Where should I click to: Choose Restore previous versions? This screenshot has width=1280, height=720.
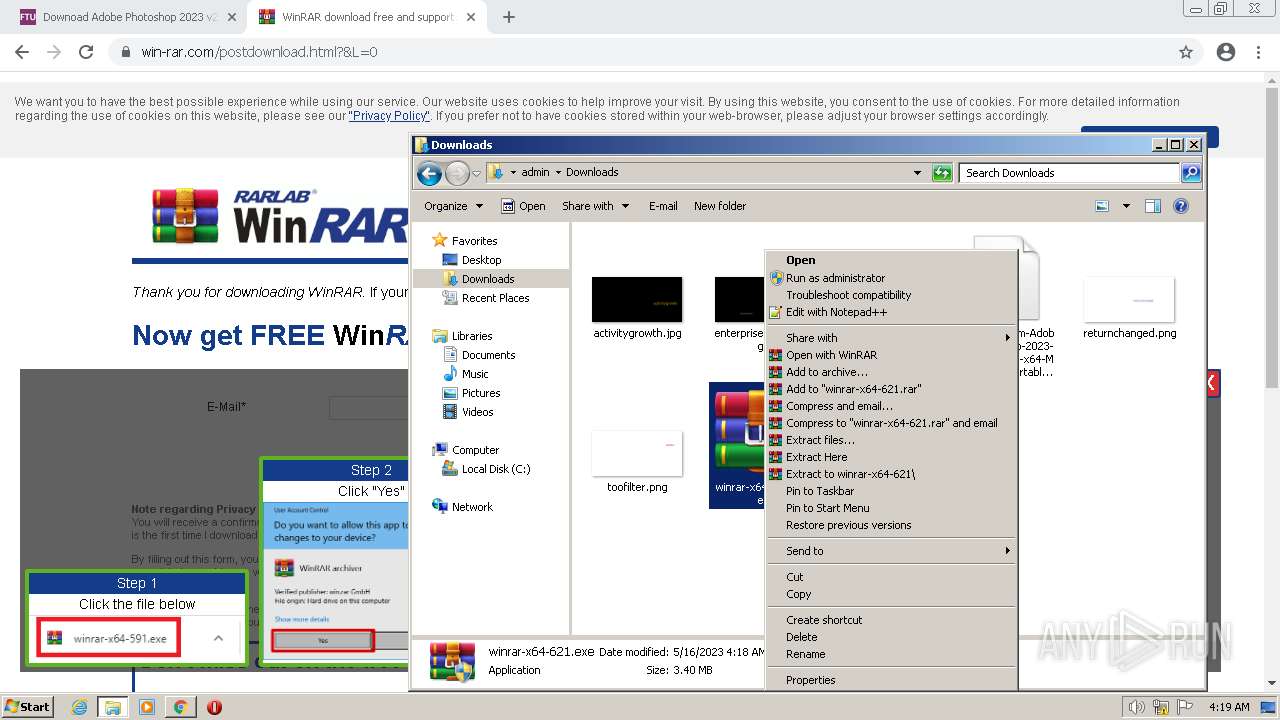click(892, 525)
